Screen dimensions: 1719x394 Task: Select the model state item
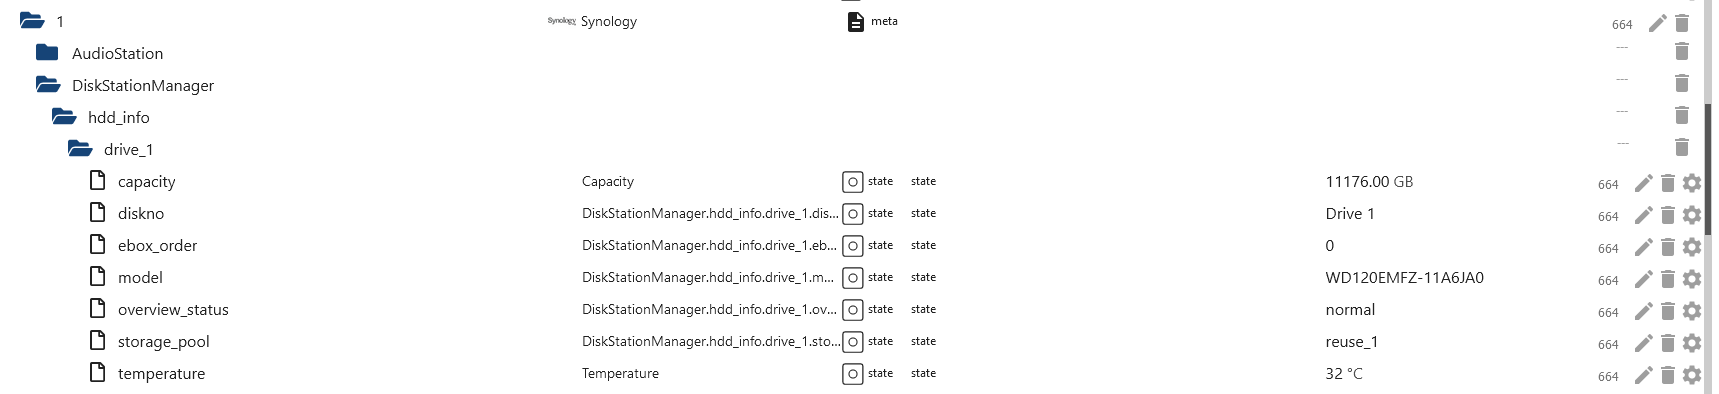coord(140,278)
